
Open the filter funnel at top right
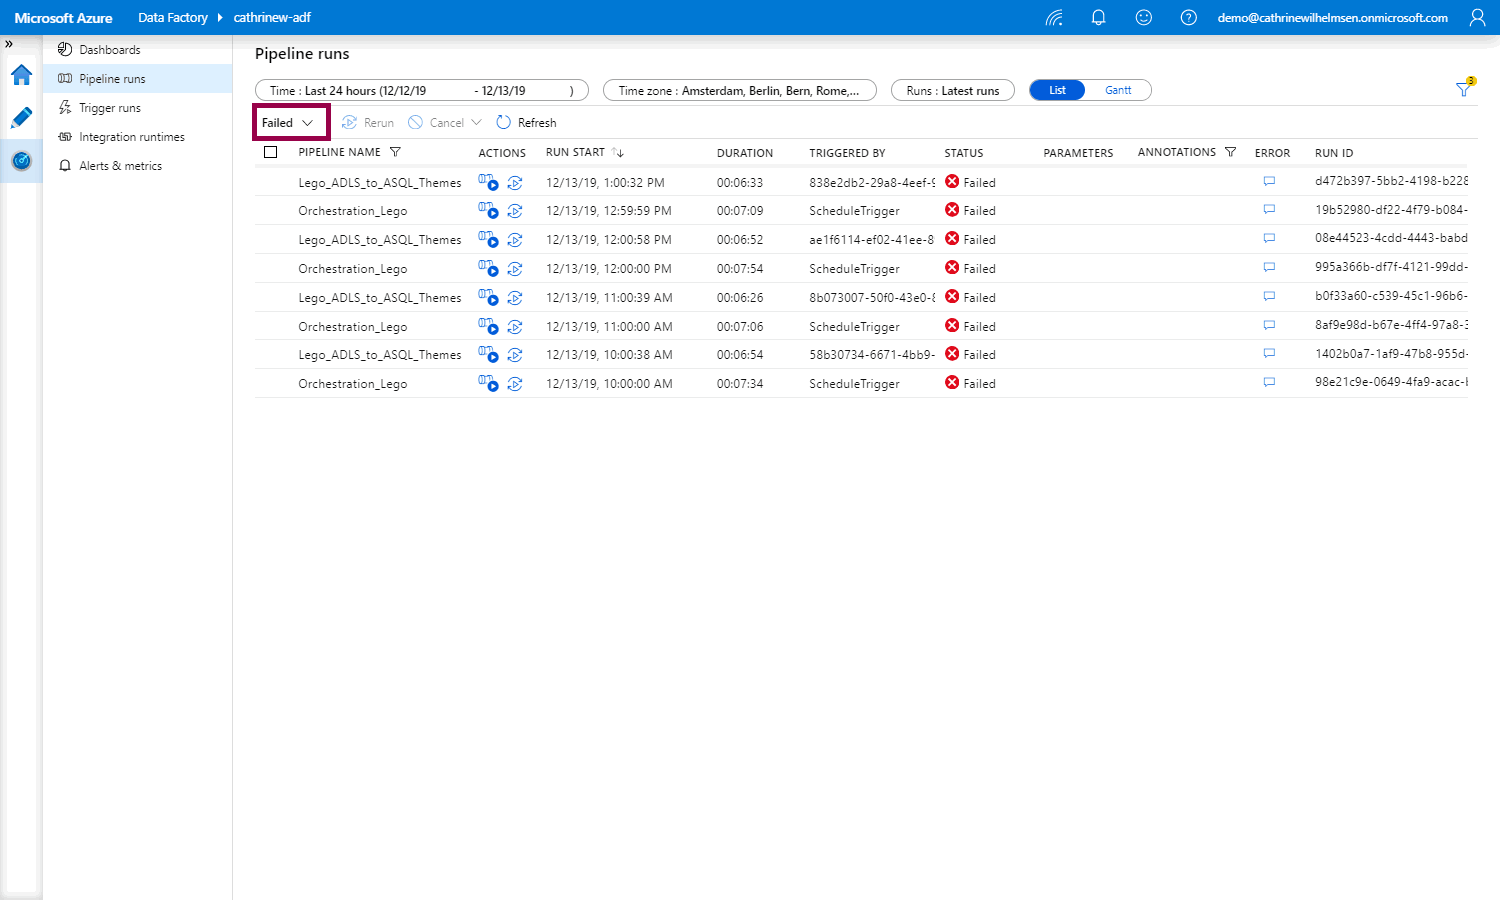(x=1464, y=89)
